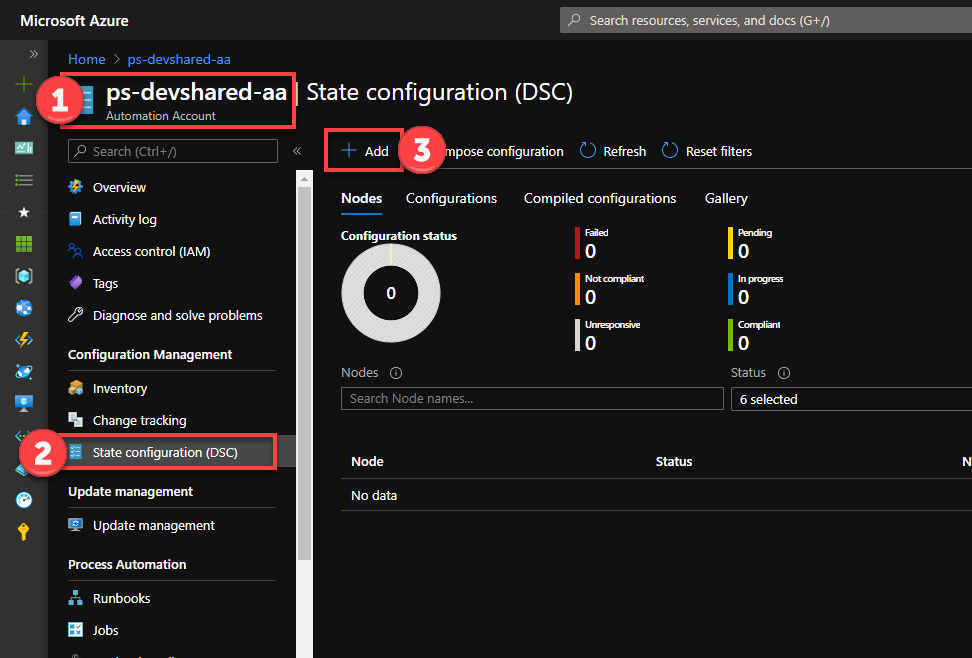Open the Gallery tab
The height and width of the screenshot is (658, 972).
726,198
